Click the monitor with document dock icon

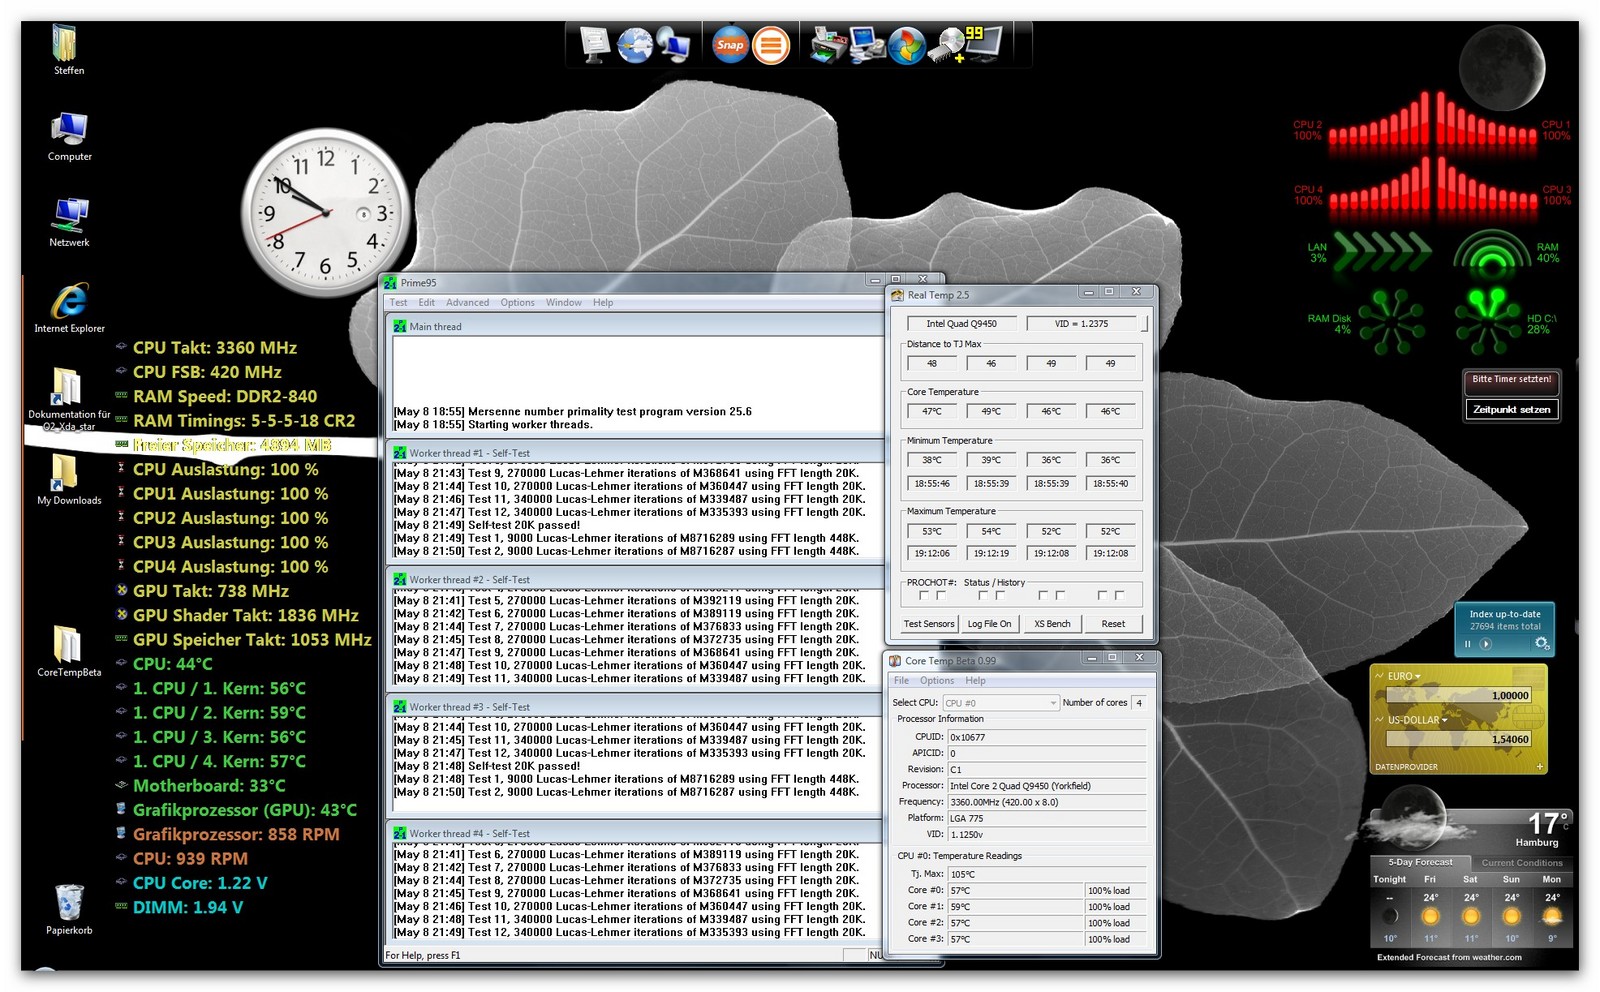click(x=594, y=44)
